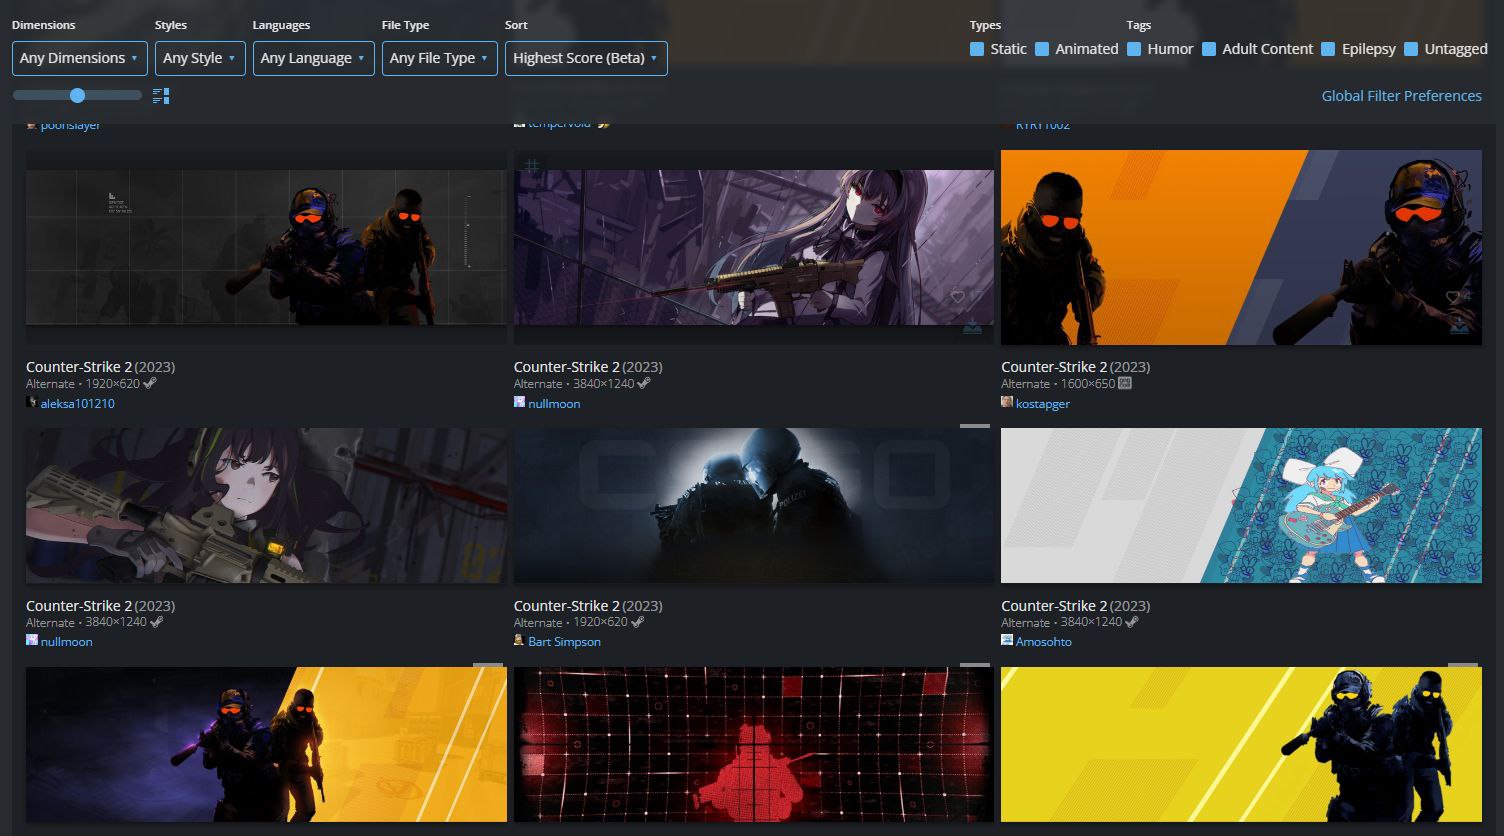The height and width of the screenshot is (836, 1504).
Task: Click Amosohto's avatar icon
Action: 1007,640
